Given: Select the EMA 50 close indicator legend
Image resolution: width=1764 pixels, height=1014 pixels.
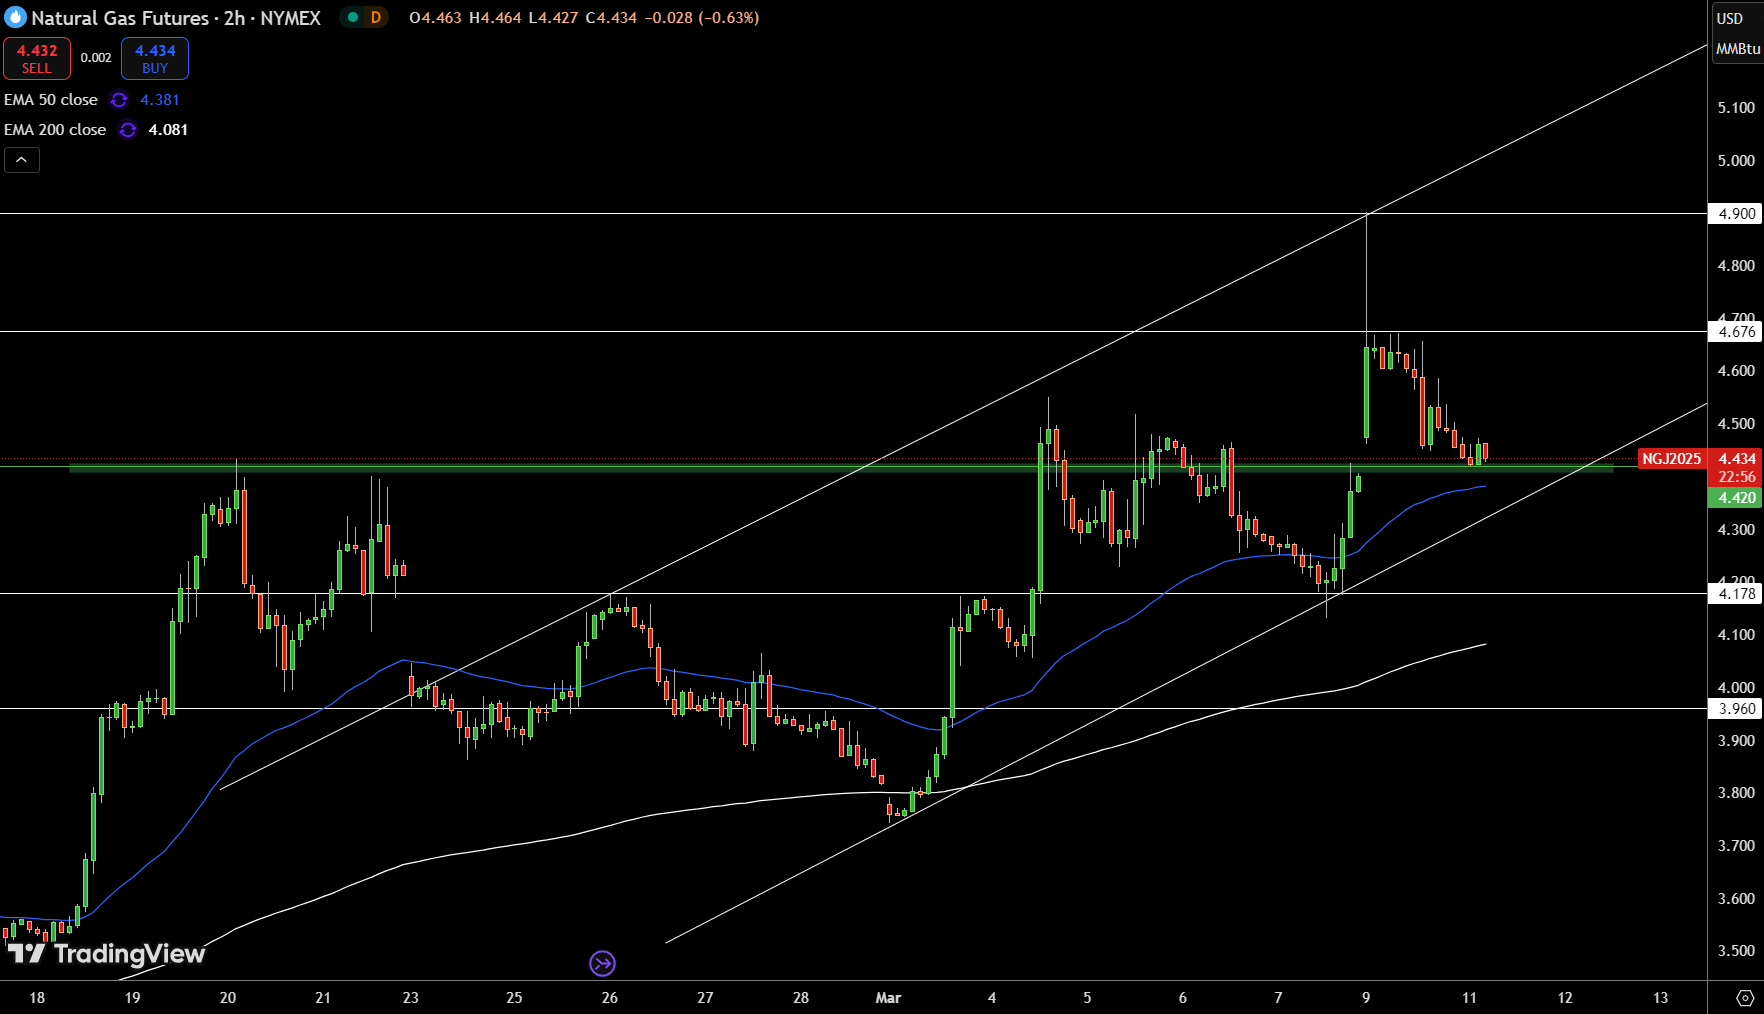Looking at the screenshot, I should pyautogui.click(x=51, y=100).
